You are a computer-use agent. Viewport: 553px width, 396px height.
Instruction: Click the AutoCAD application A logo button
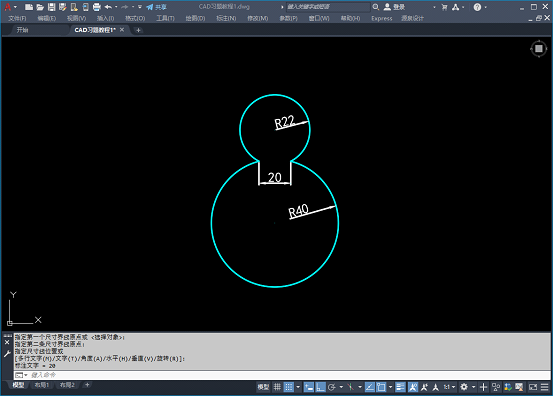7,7
